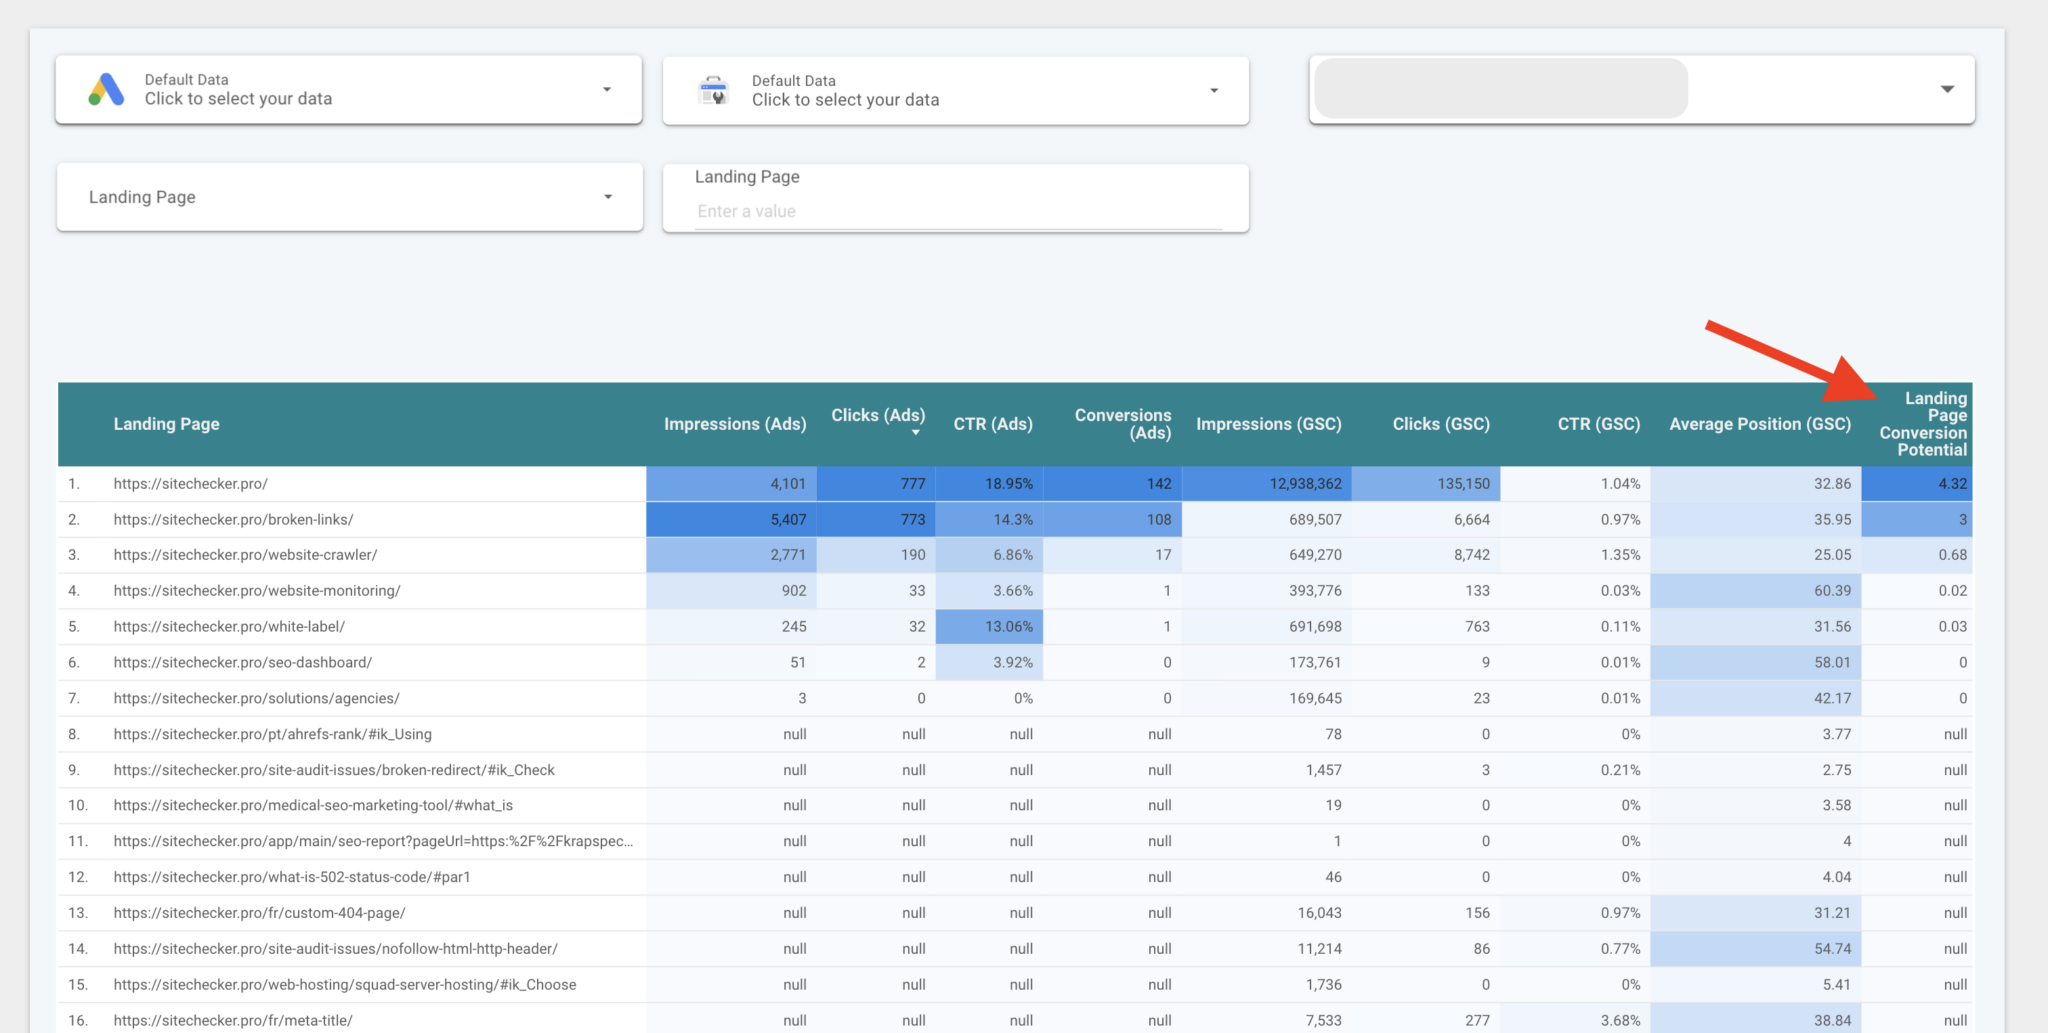
Task: Select the sitechecker.pro/website-crawler/ row
Action: (x=1015, y=555)
